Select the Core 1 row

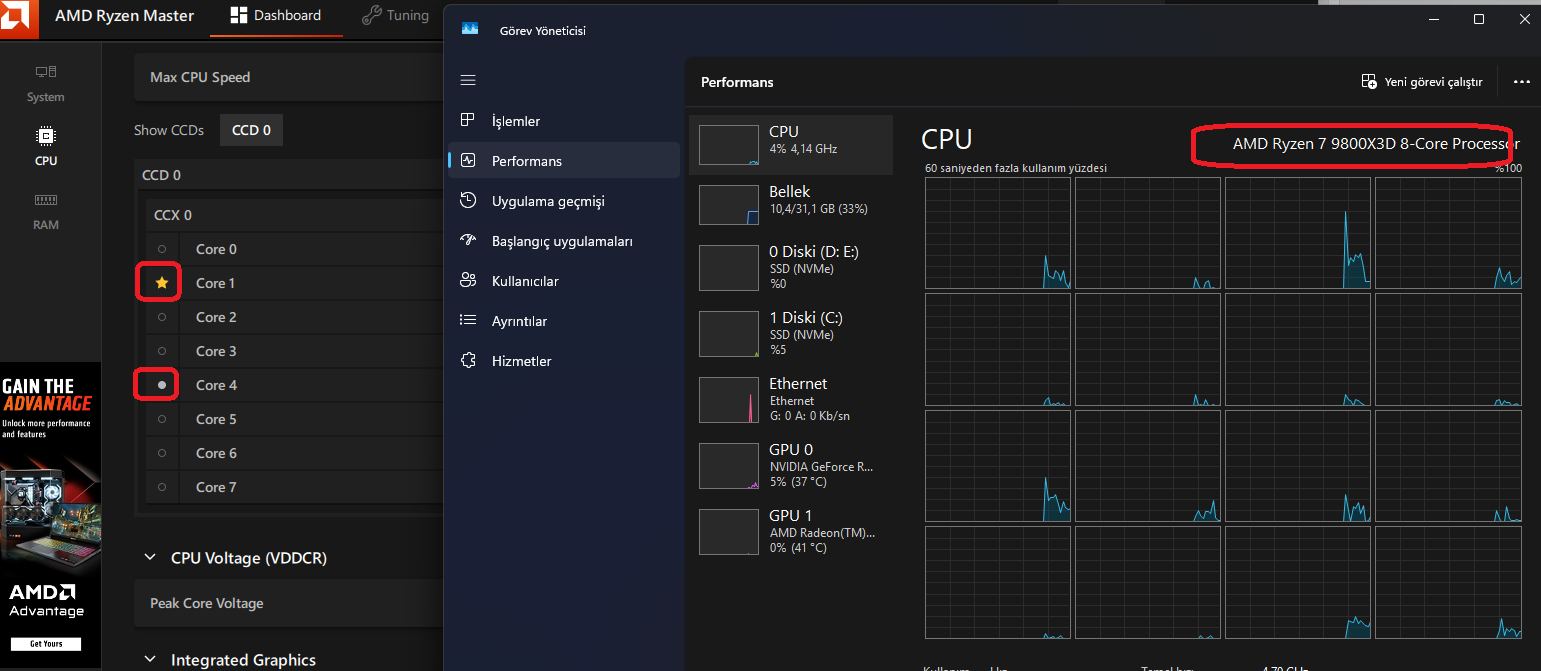[x=294, y=283]
